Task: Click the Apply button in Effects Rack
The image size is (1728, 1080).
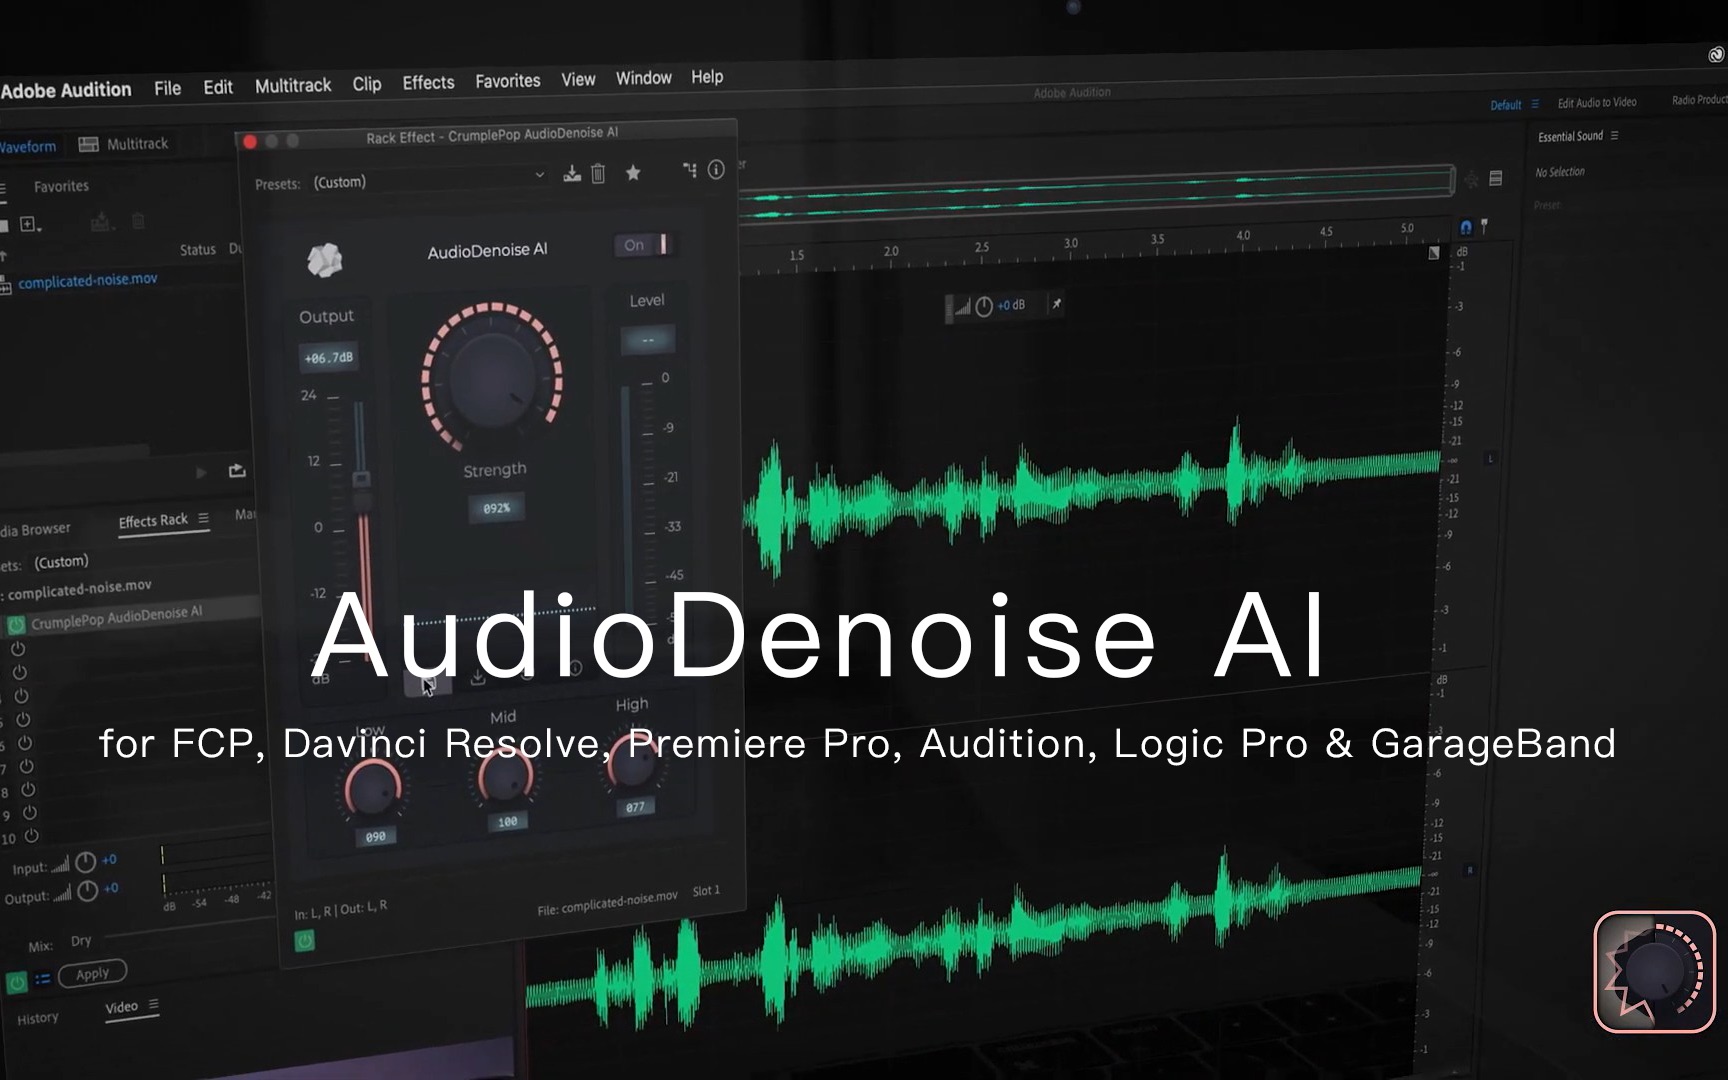Action: click(x=92, y=973)
